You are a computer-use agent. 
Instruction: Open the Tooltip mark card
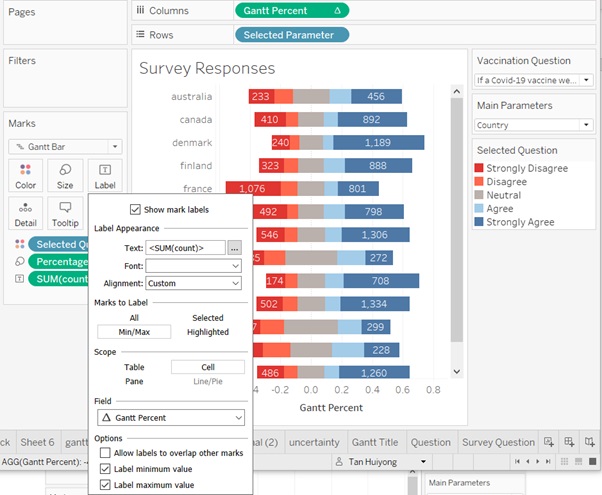65,212
